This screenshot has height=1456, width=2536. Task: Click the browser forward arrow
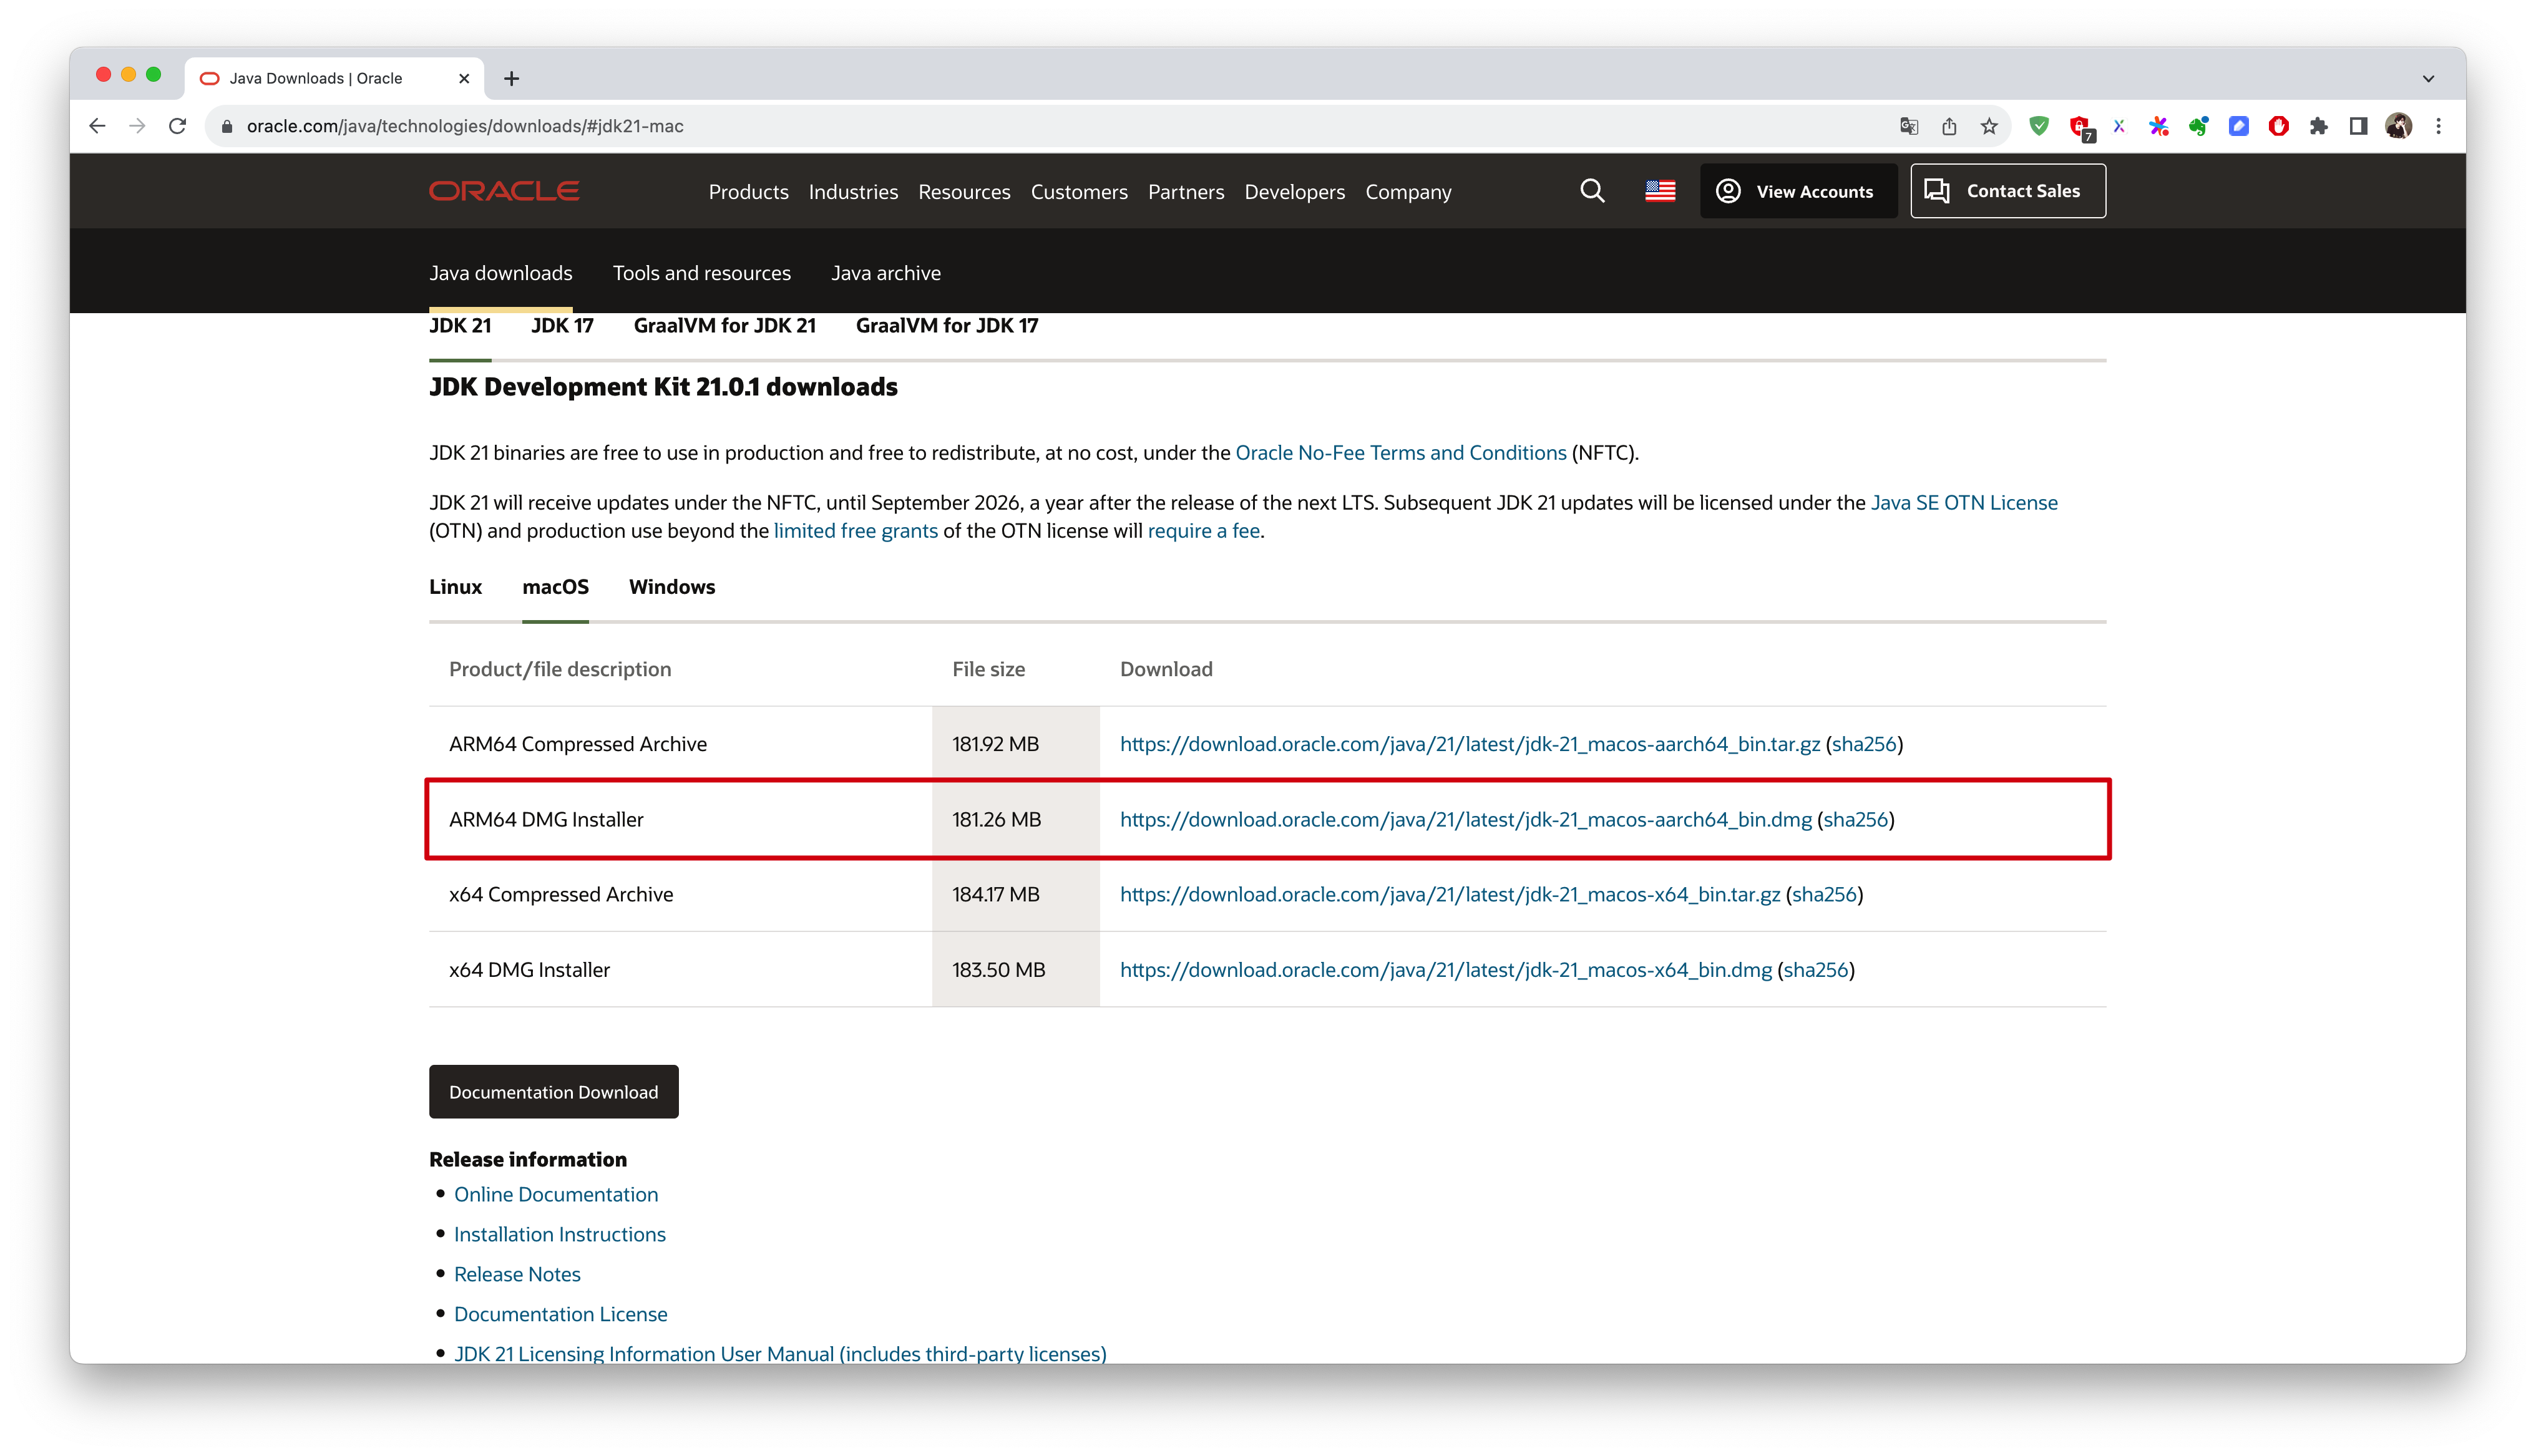coord(137,126)
